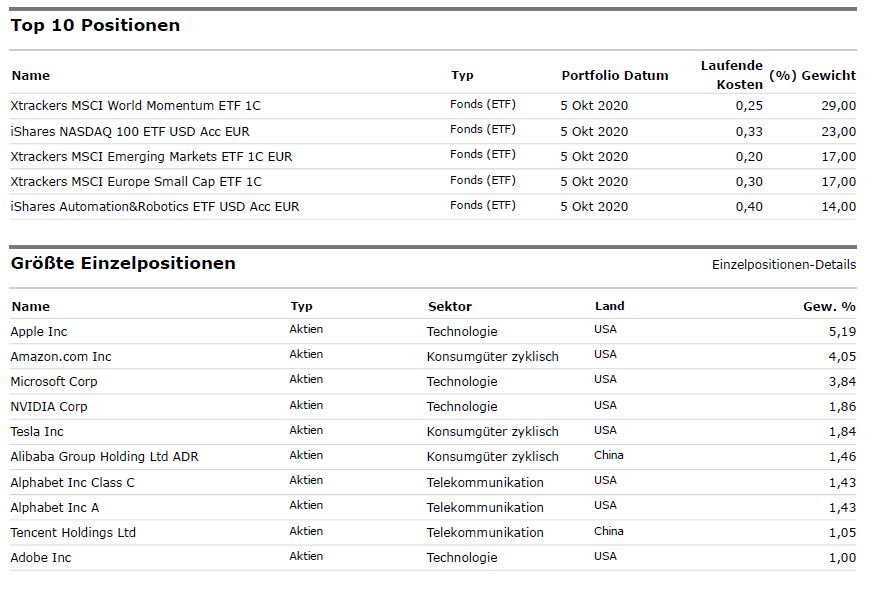Open the Apple Inc position
Viewport: 873px width, 592px height.
tap(39, 331)
